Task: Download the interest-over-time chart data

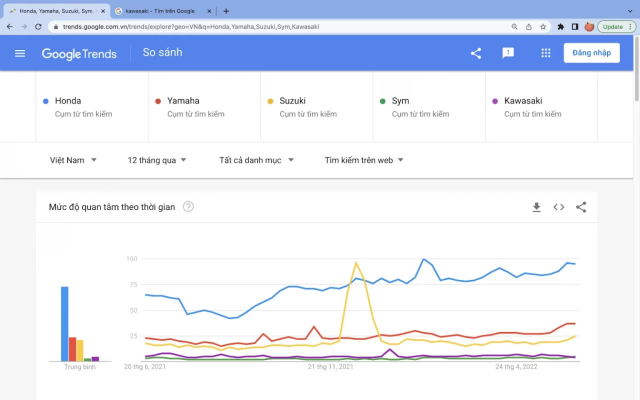Action: point(536,207)
